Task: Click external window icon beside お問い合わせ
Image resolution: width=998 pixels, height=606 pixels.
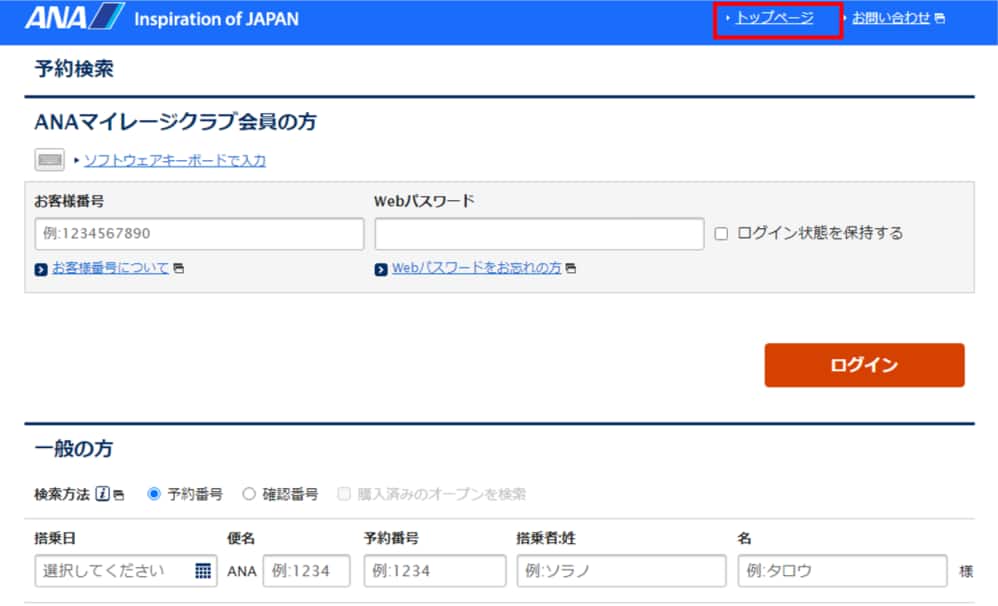Action: [x=939, y=19]
